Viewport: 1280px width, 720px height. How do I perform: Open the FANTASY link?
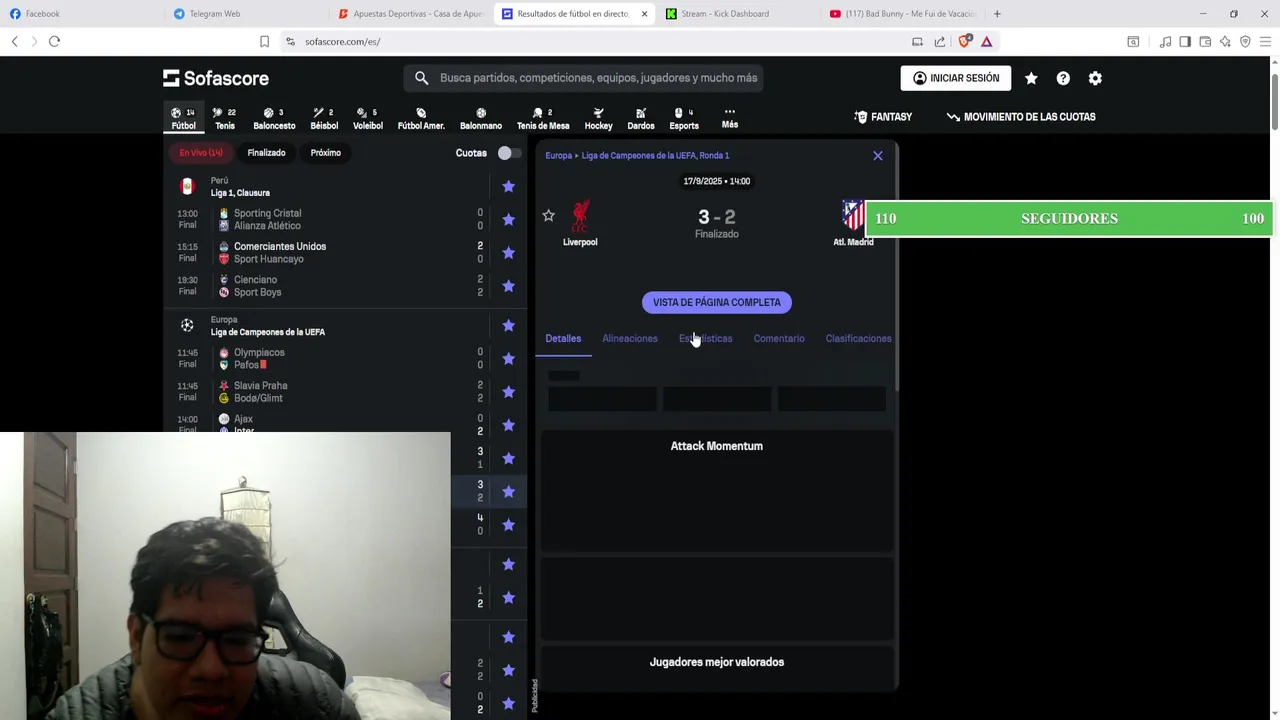[883, 117]
